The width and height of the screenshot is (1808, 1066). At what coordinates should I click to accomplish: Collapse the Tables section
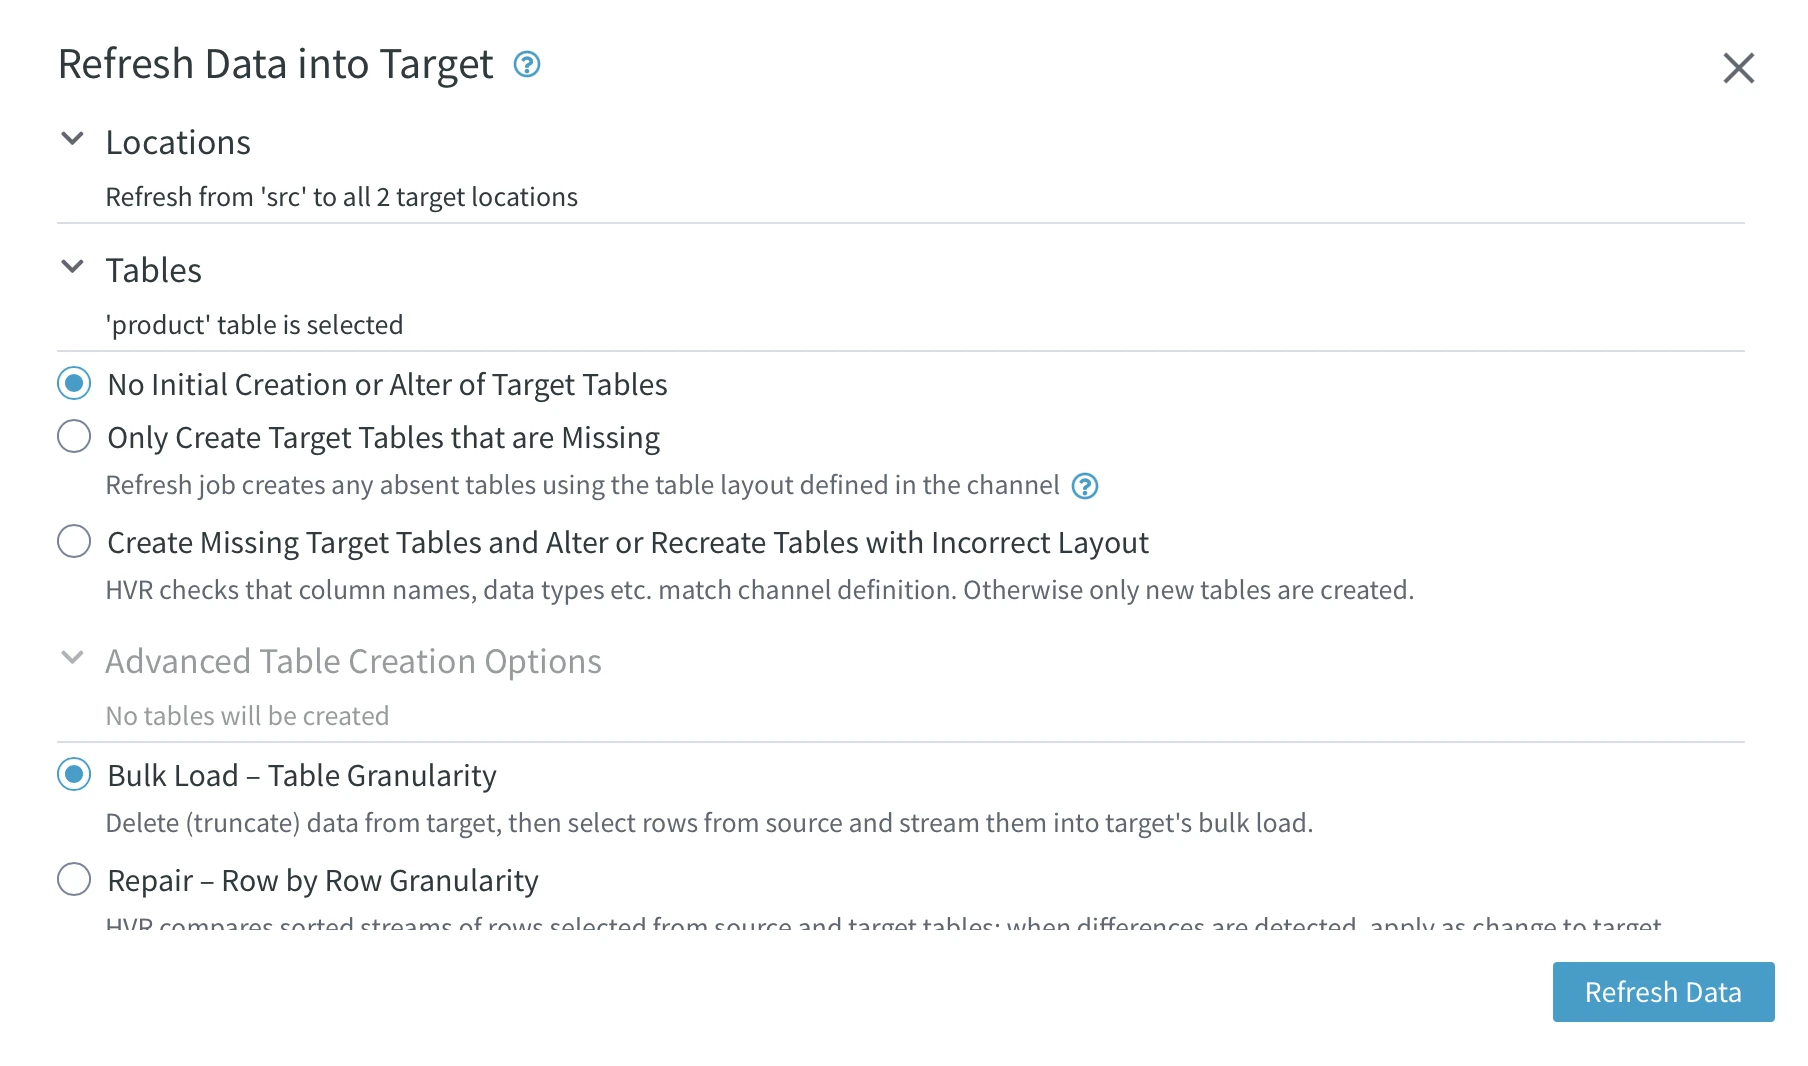(72, 266)
